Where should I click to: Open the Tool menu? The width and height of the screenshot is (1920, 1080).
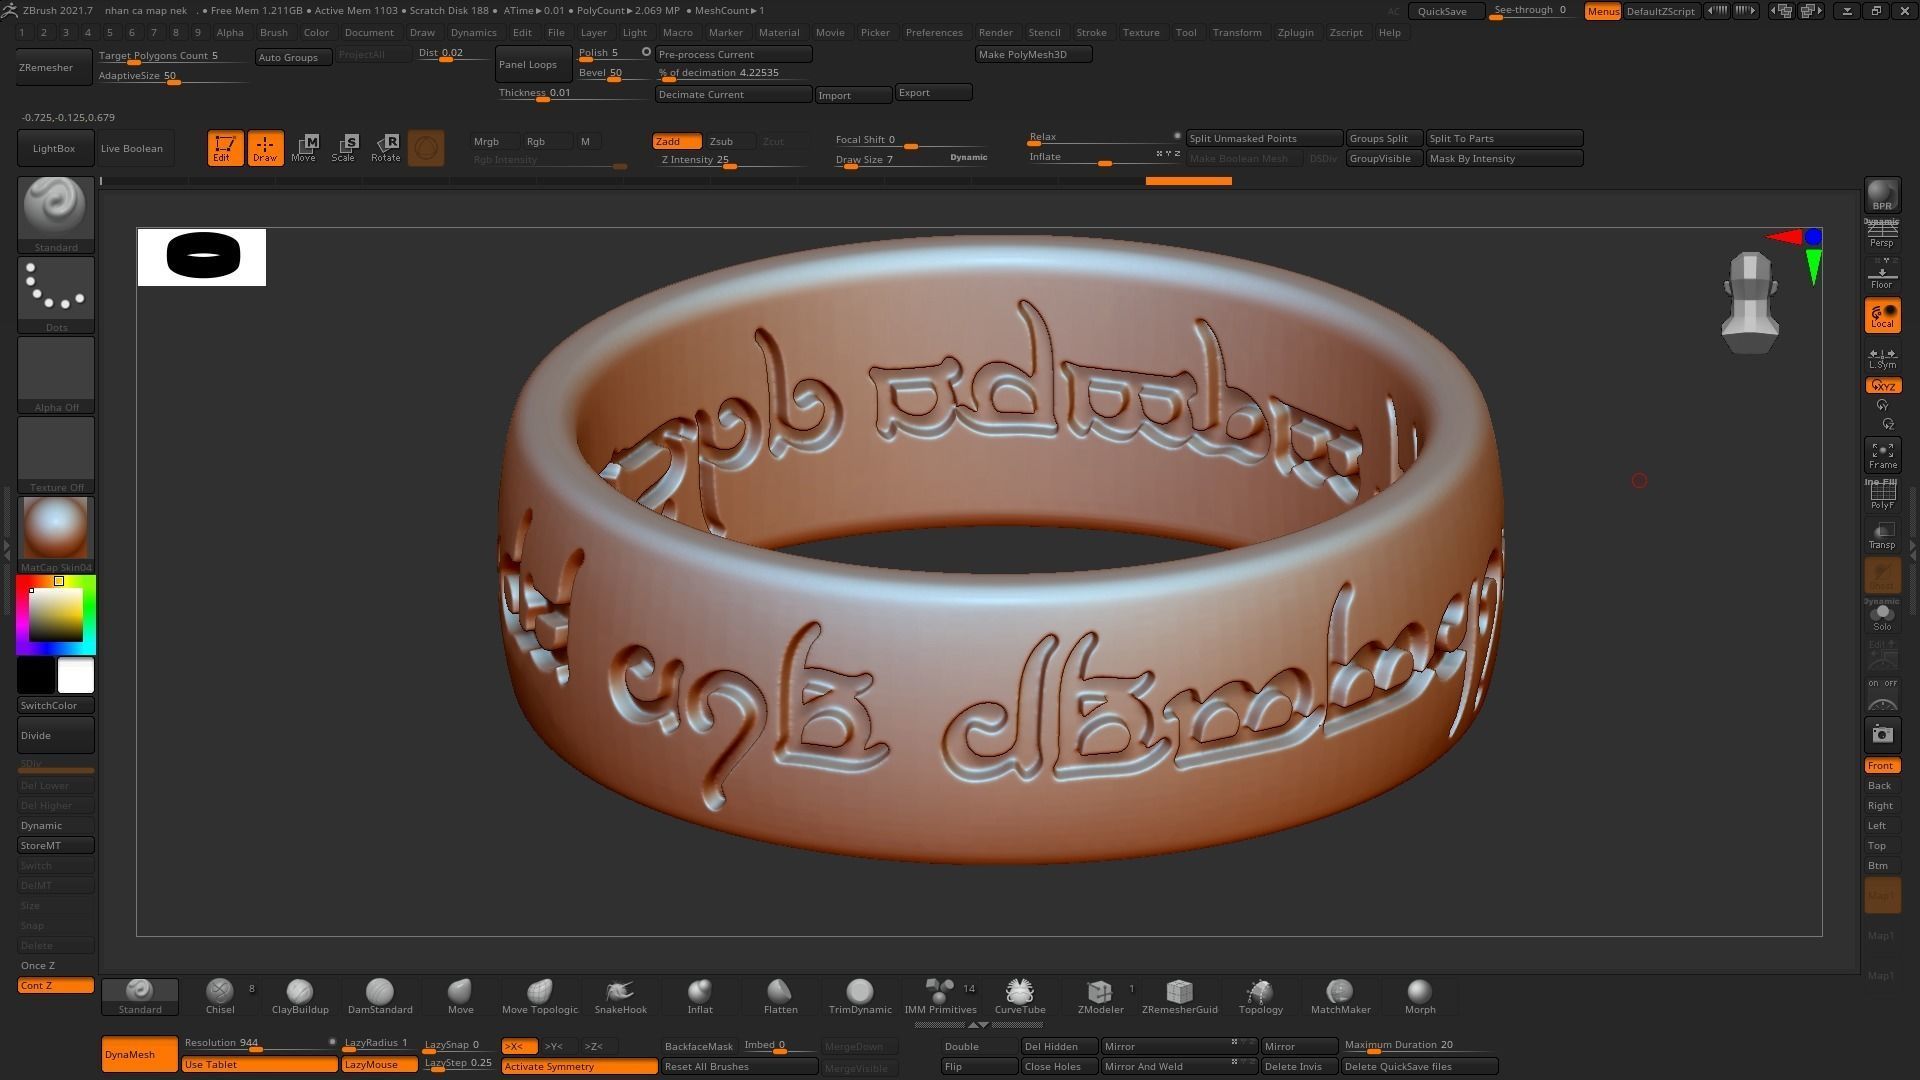tap(1186, 32)
